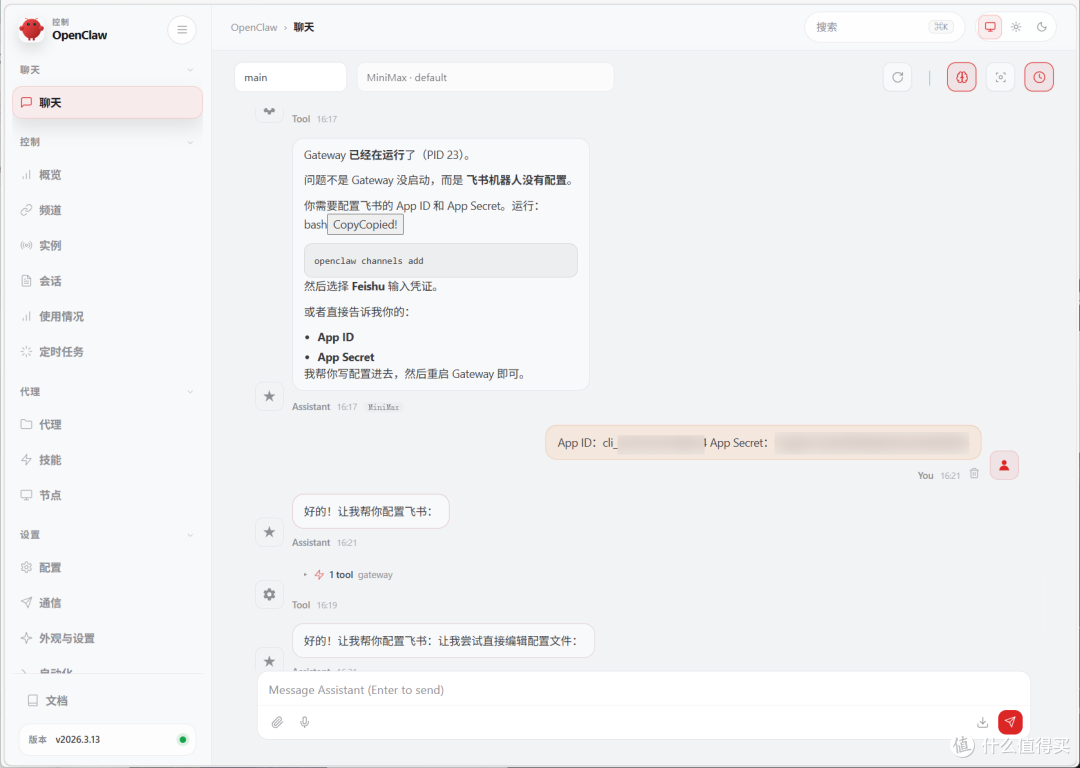
Task: Collapse the 聊天 sidebar section chevron
Action: (190, 70)
